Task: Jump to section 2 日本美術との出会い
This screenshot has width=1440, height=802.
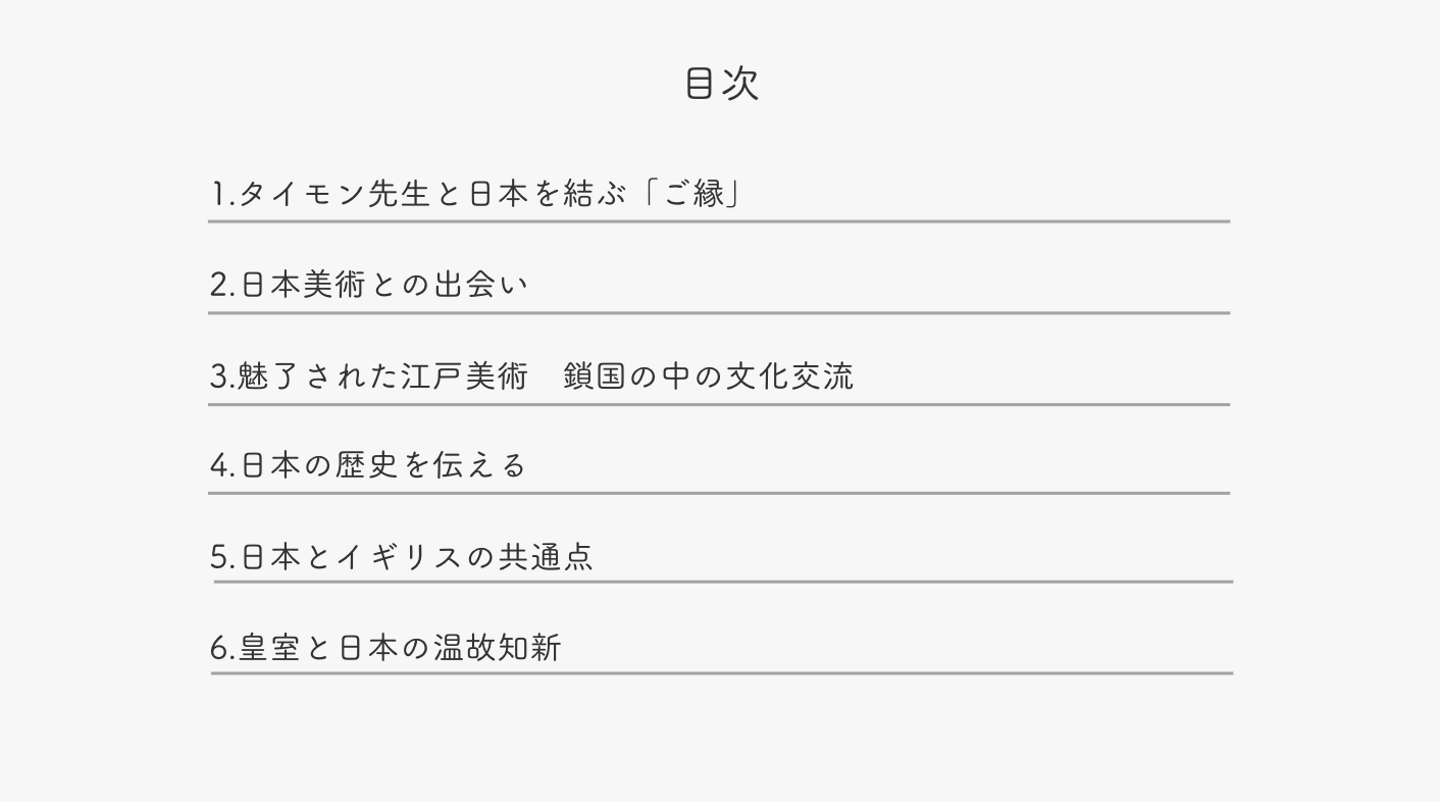Action: tap(368, 285)
